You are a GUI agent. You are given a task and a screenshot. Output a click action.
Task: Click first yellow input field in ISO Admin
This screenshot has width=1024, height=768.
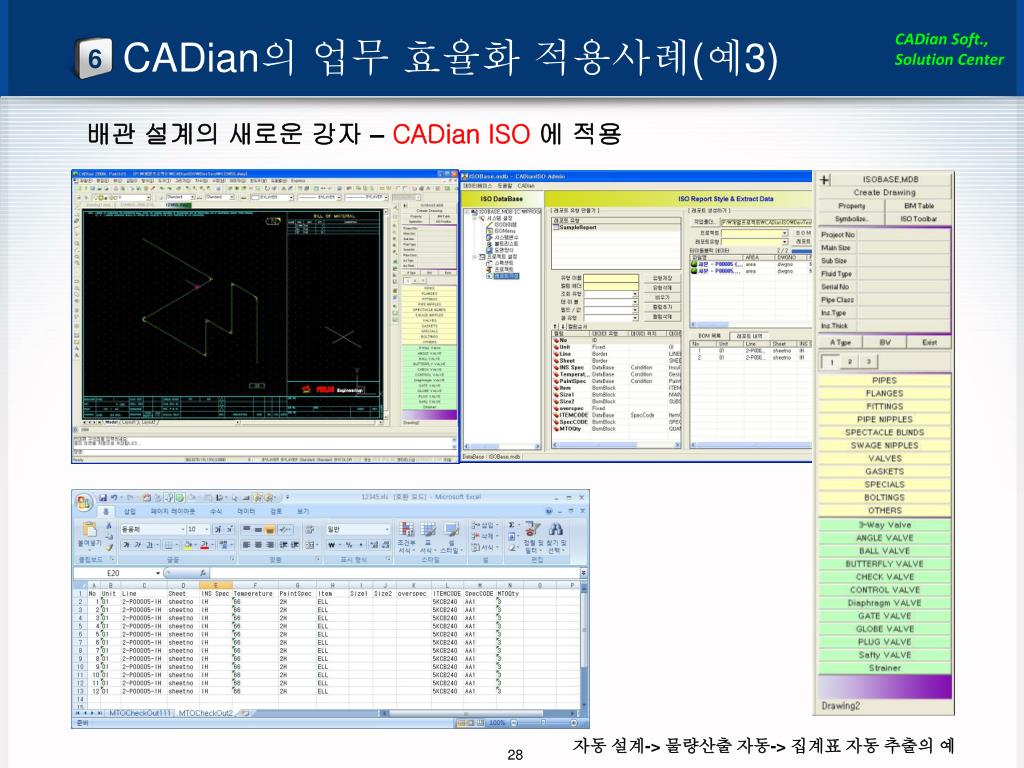tap(611, 278)
